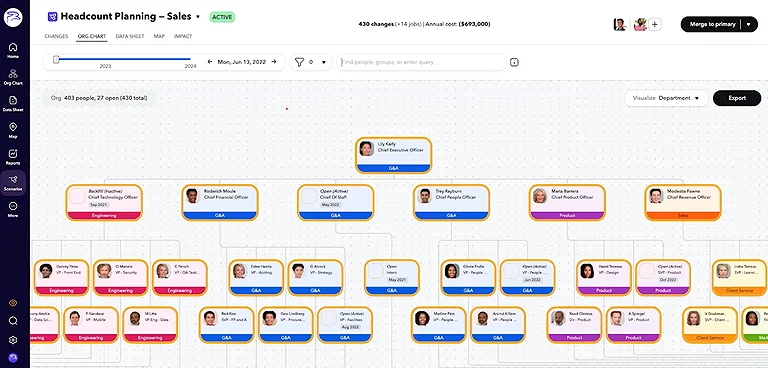Open the Visualize Department dropdown
The image size is (768, 368).
[x=667, y=98]
